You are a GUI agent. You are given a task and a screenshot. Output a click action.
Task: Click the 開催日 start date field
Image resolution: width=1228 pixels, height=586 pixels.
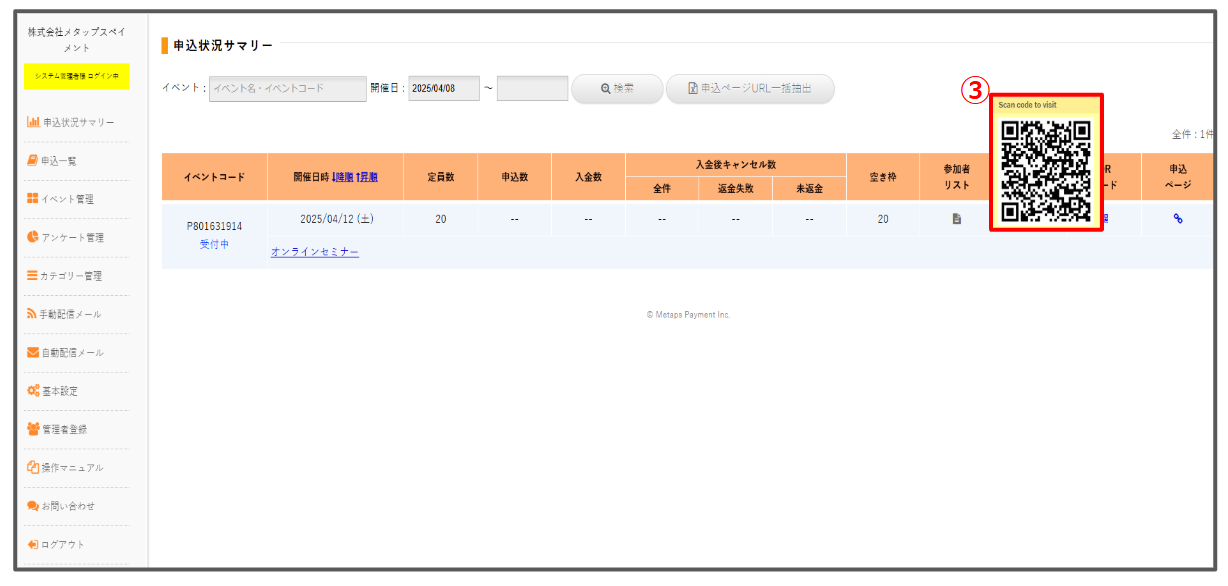pos(443,89)
